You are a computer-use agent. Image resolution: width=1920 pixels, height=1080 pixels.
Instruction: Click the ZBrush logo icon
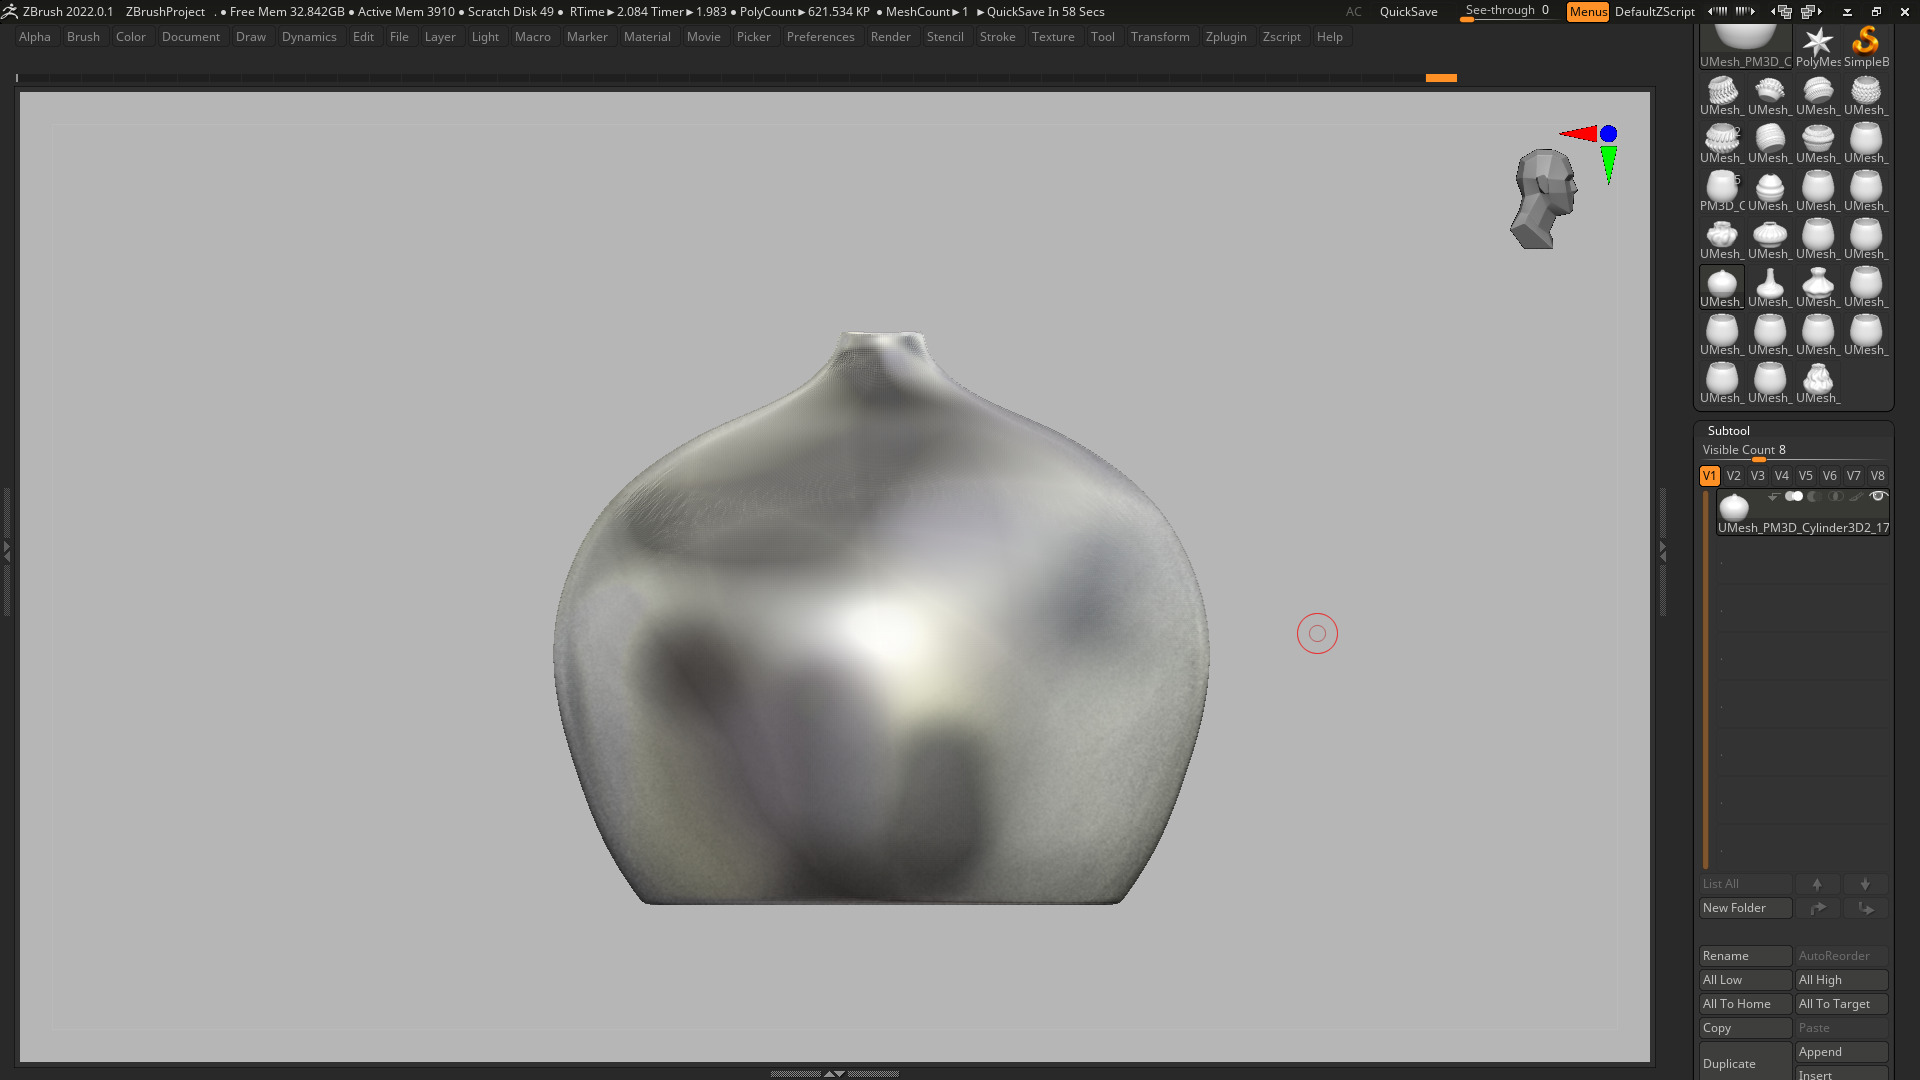[10, 12]
